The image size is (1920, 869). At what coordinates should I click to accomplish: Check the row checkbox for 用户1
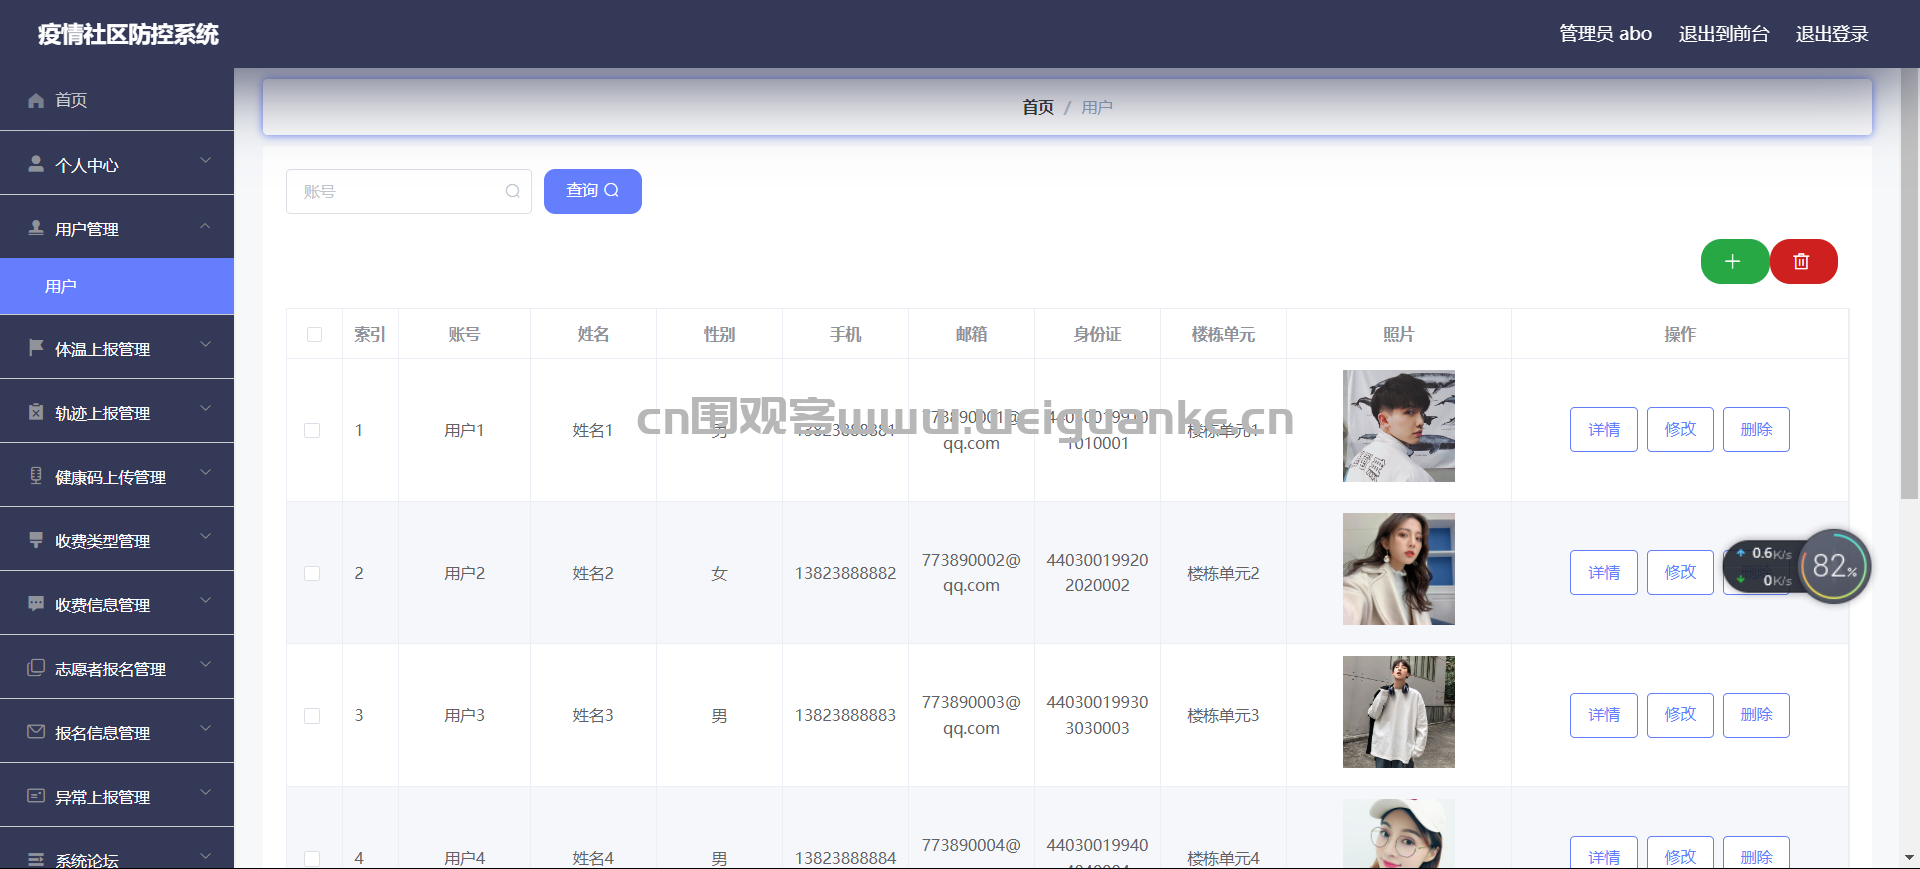312,430
